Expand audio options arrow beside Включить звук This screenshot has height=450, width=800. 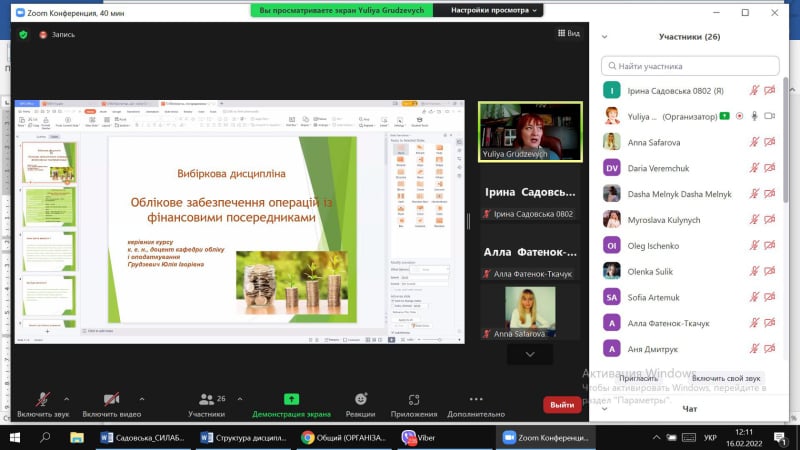(67, 398)
